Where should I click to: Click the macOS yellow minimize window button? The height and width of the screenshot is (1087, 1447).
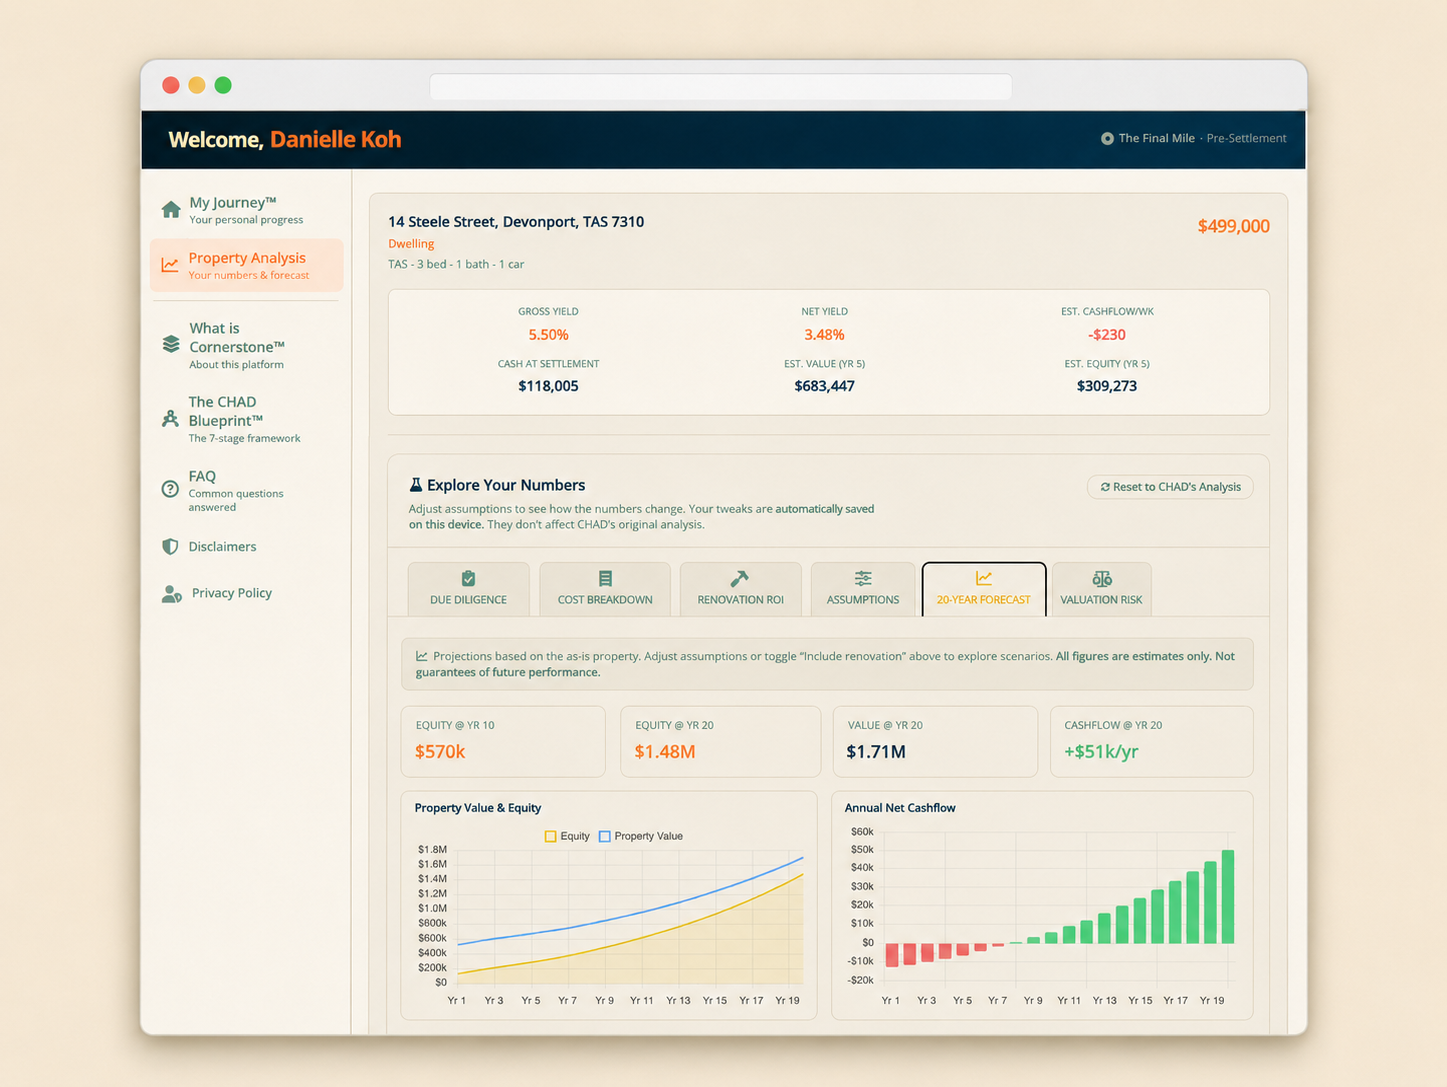[197, 85]
